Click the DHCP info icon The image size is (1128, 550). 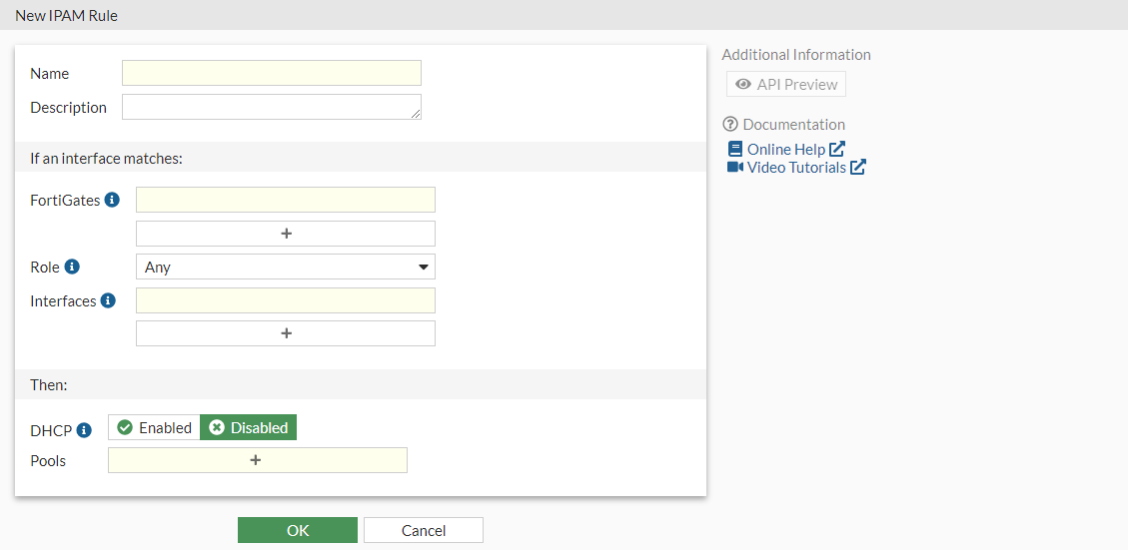[84, 429]
